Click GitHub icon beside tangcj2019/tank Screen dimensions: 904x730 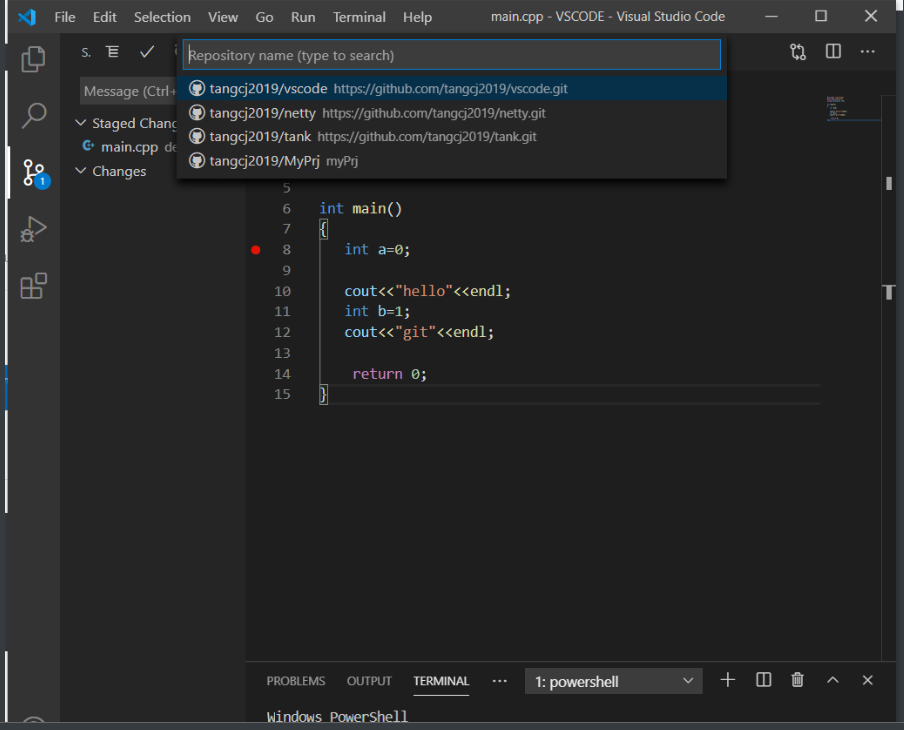coord(197,136)
